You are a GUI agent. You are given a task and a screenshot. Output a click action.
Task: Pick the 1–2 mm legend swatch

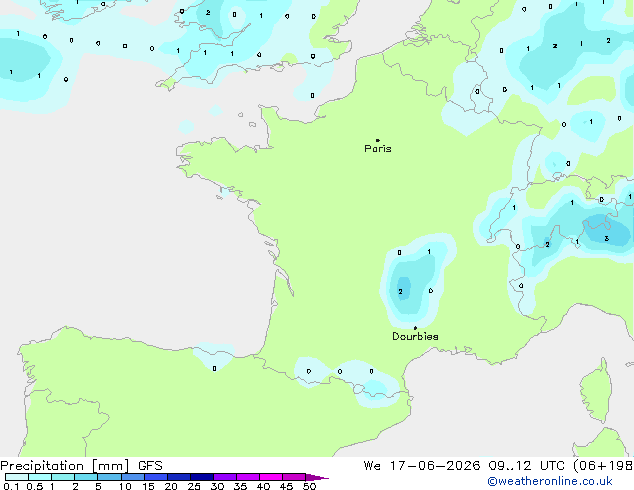[x=63, y=477]
